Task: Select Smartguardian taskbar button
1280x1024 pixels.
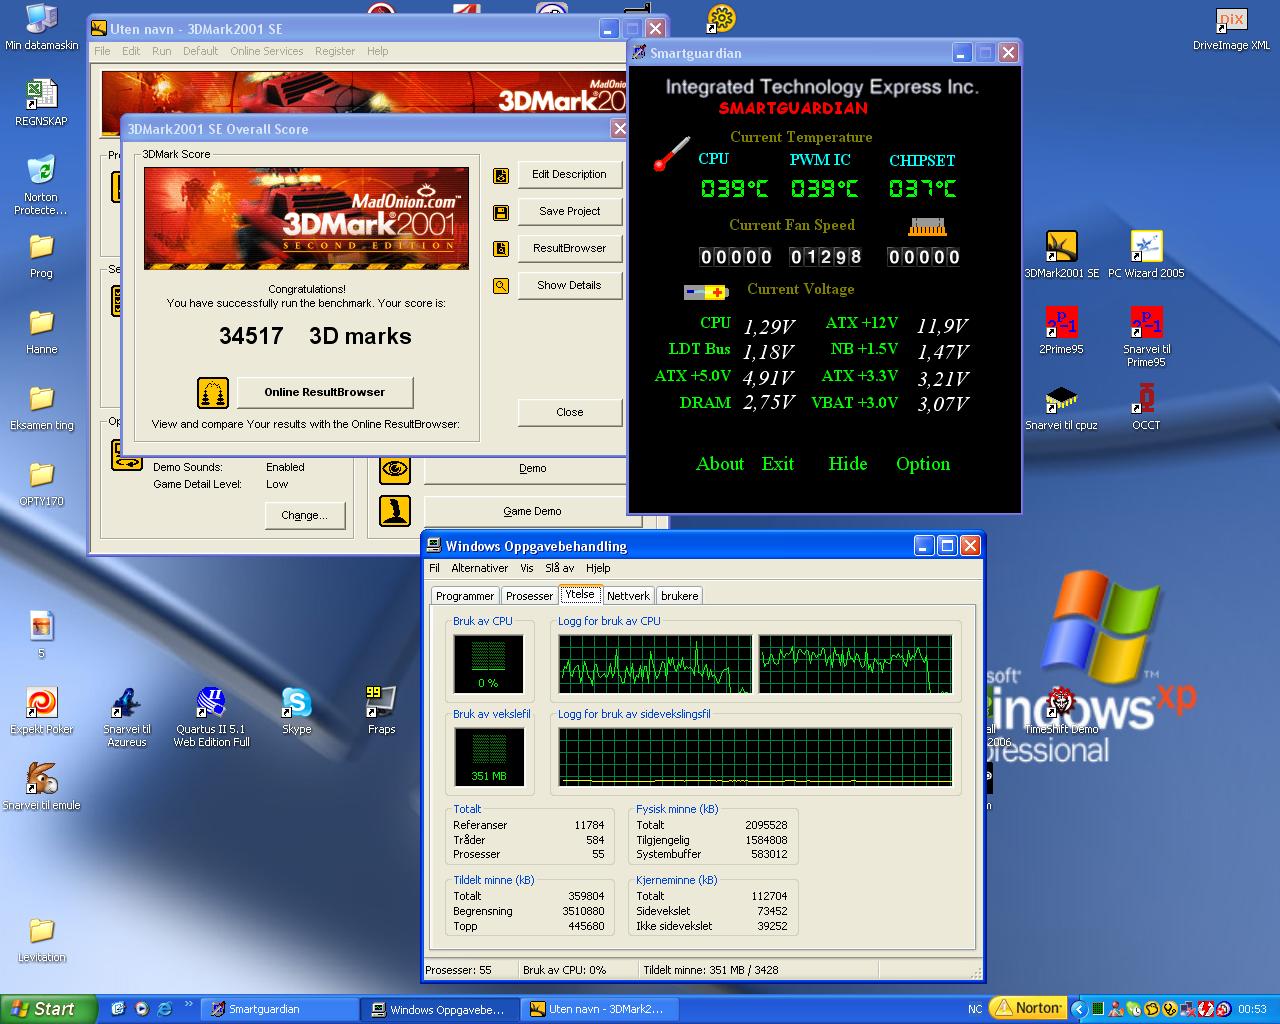Action: [279, 1009]
